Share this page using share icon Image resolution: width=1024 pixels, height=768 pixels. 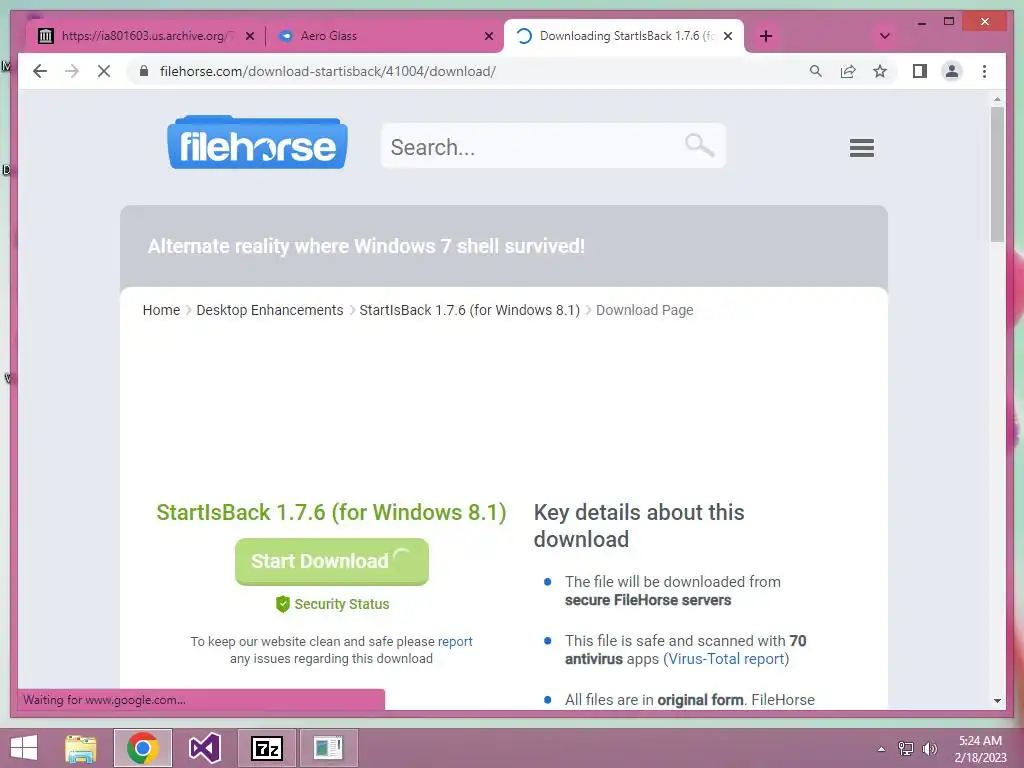point(848,71)
